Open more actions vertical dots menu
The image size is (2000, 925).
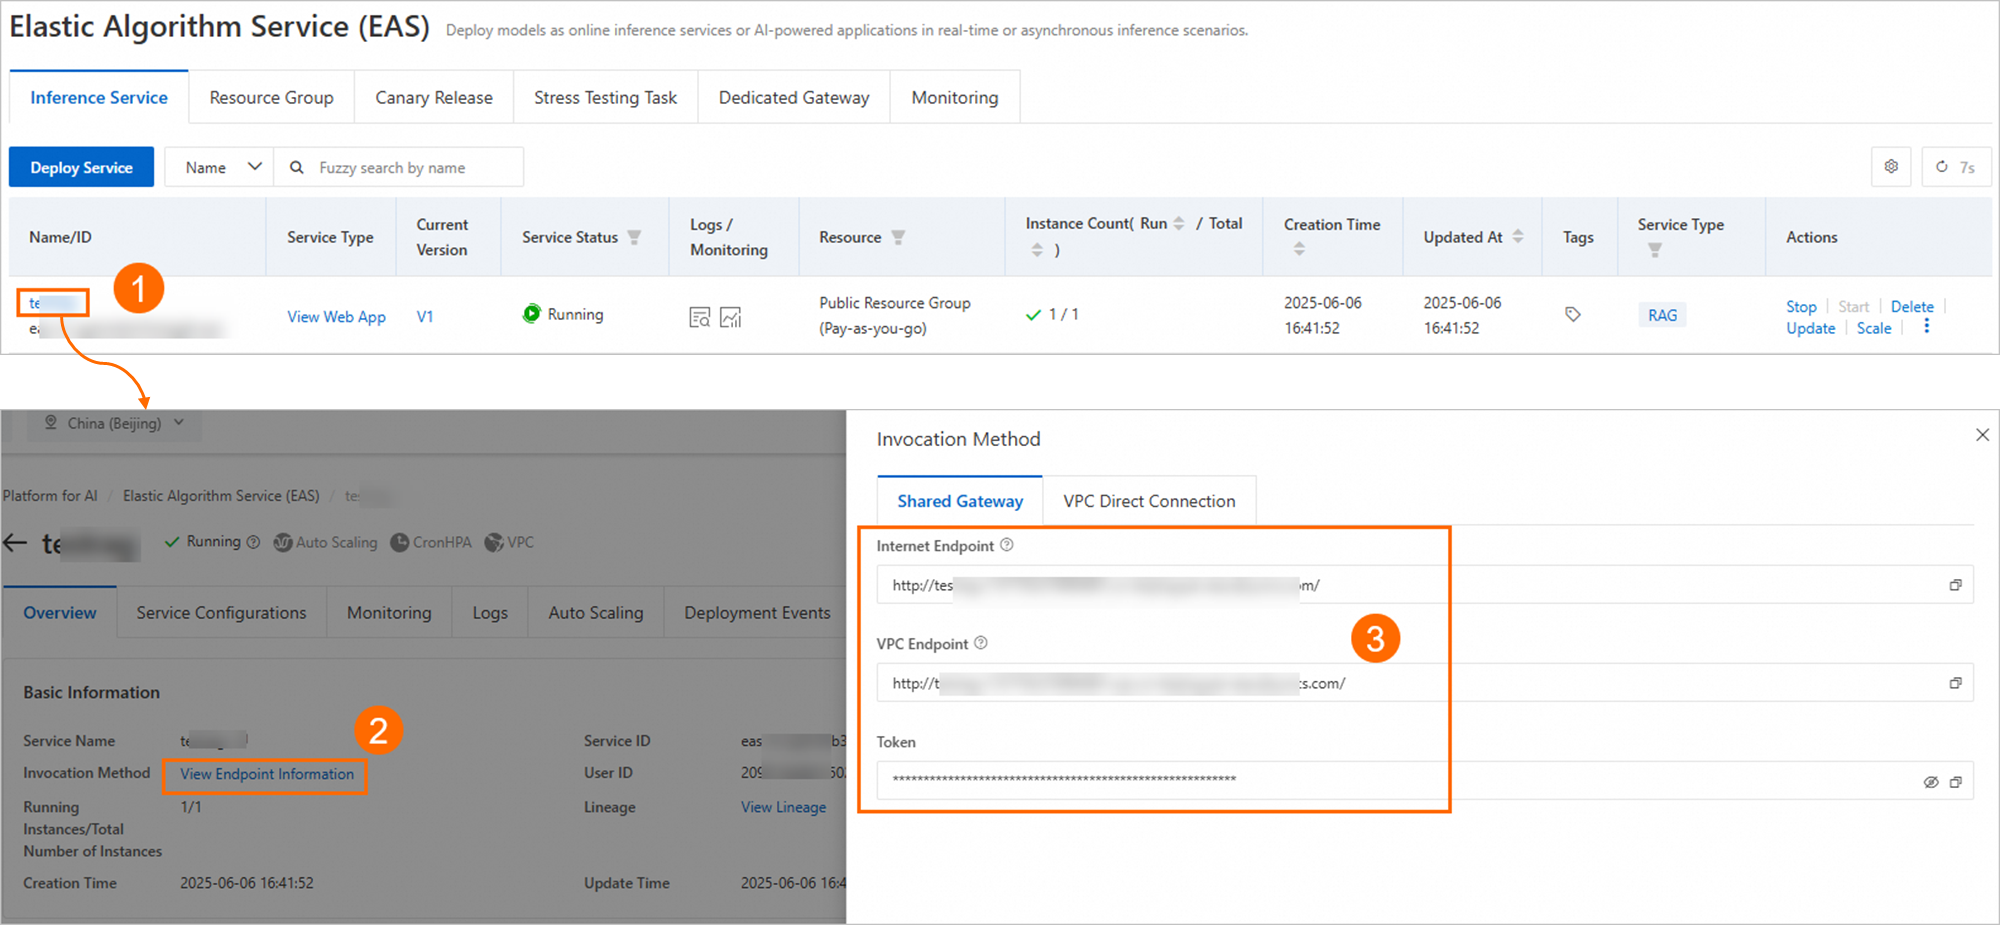click(x=1926, y=327)
